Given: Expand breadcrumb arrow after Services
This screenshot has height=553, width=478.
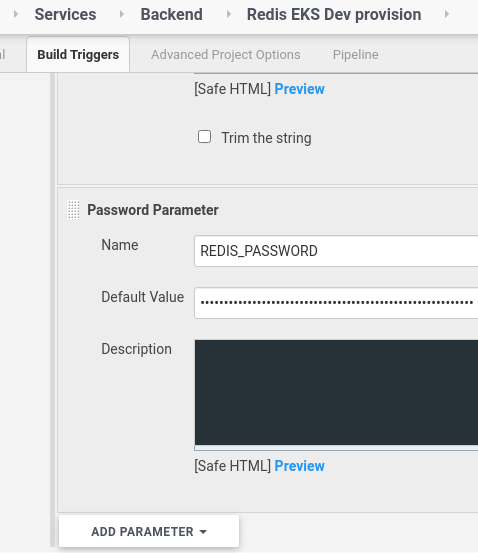Looking at the screenshot, I should [x=122, y=14].
